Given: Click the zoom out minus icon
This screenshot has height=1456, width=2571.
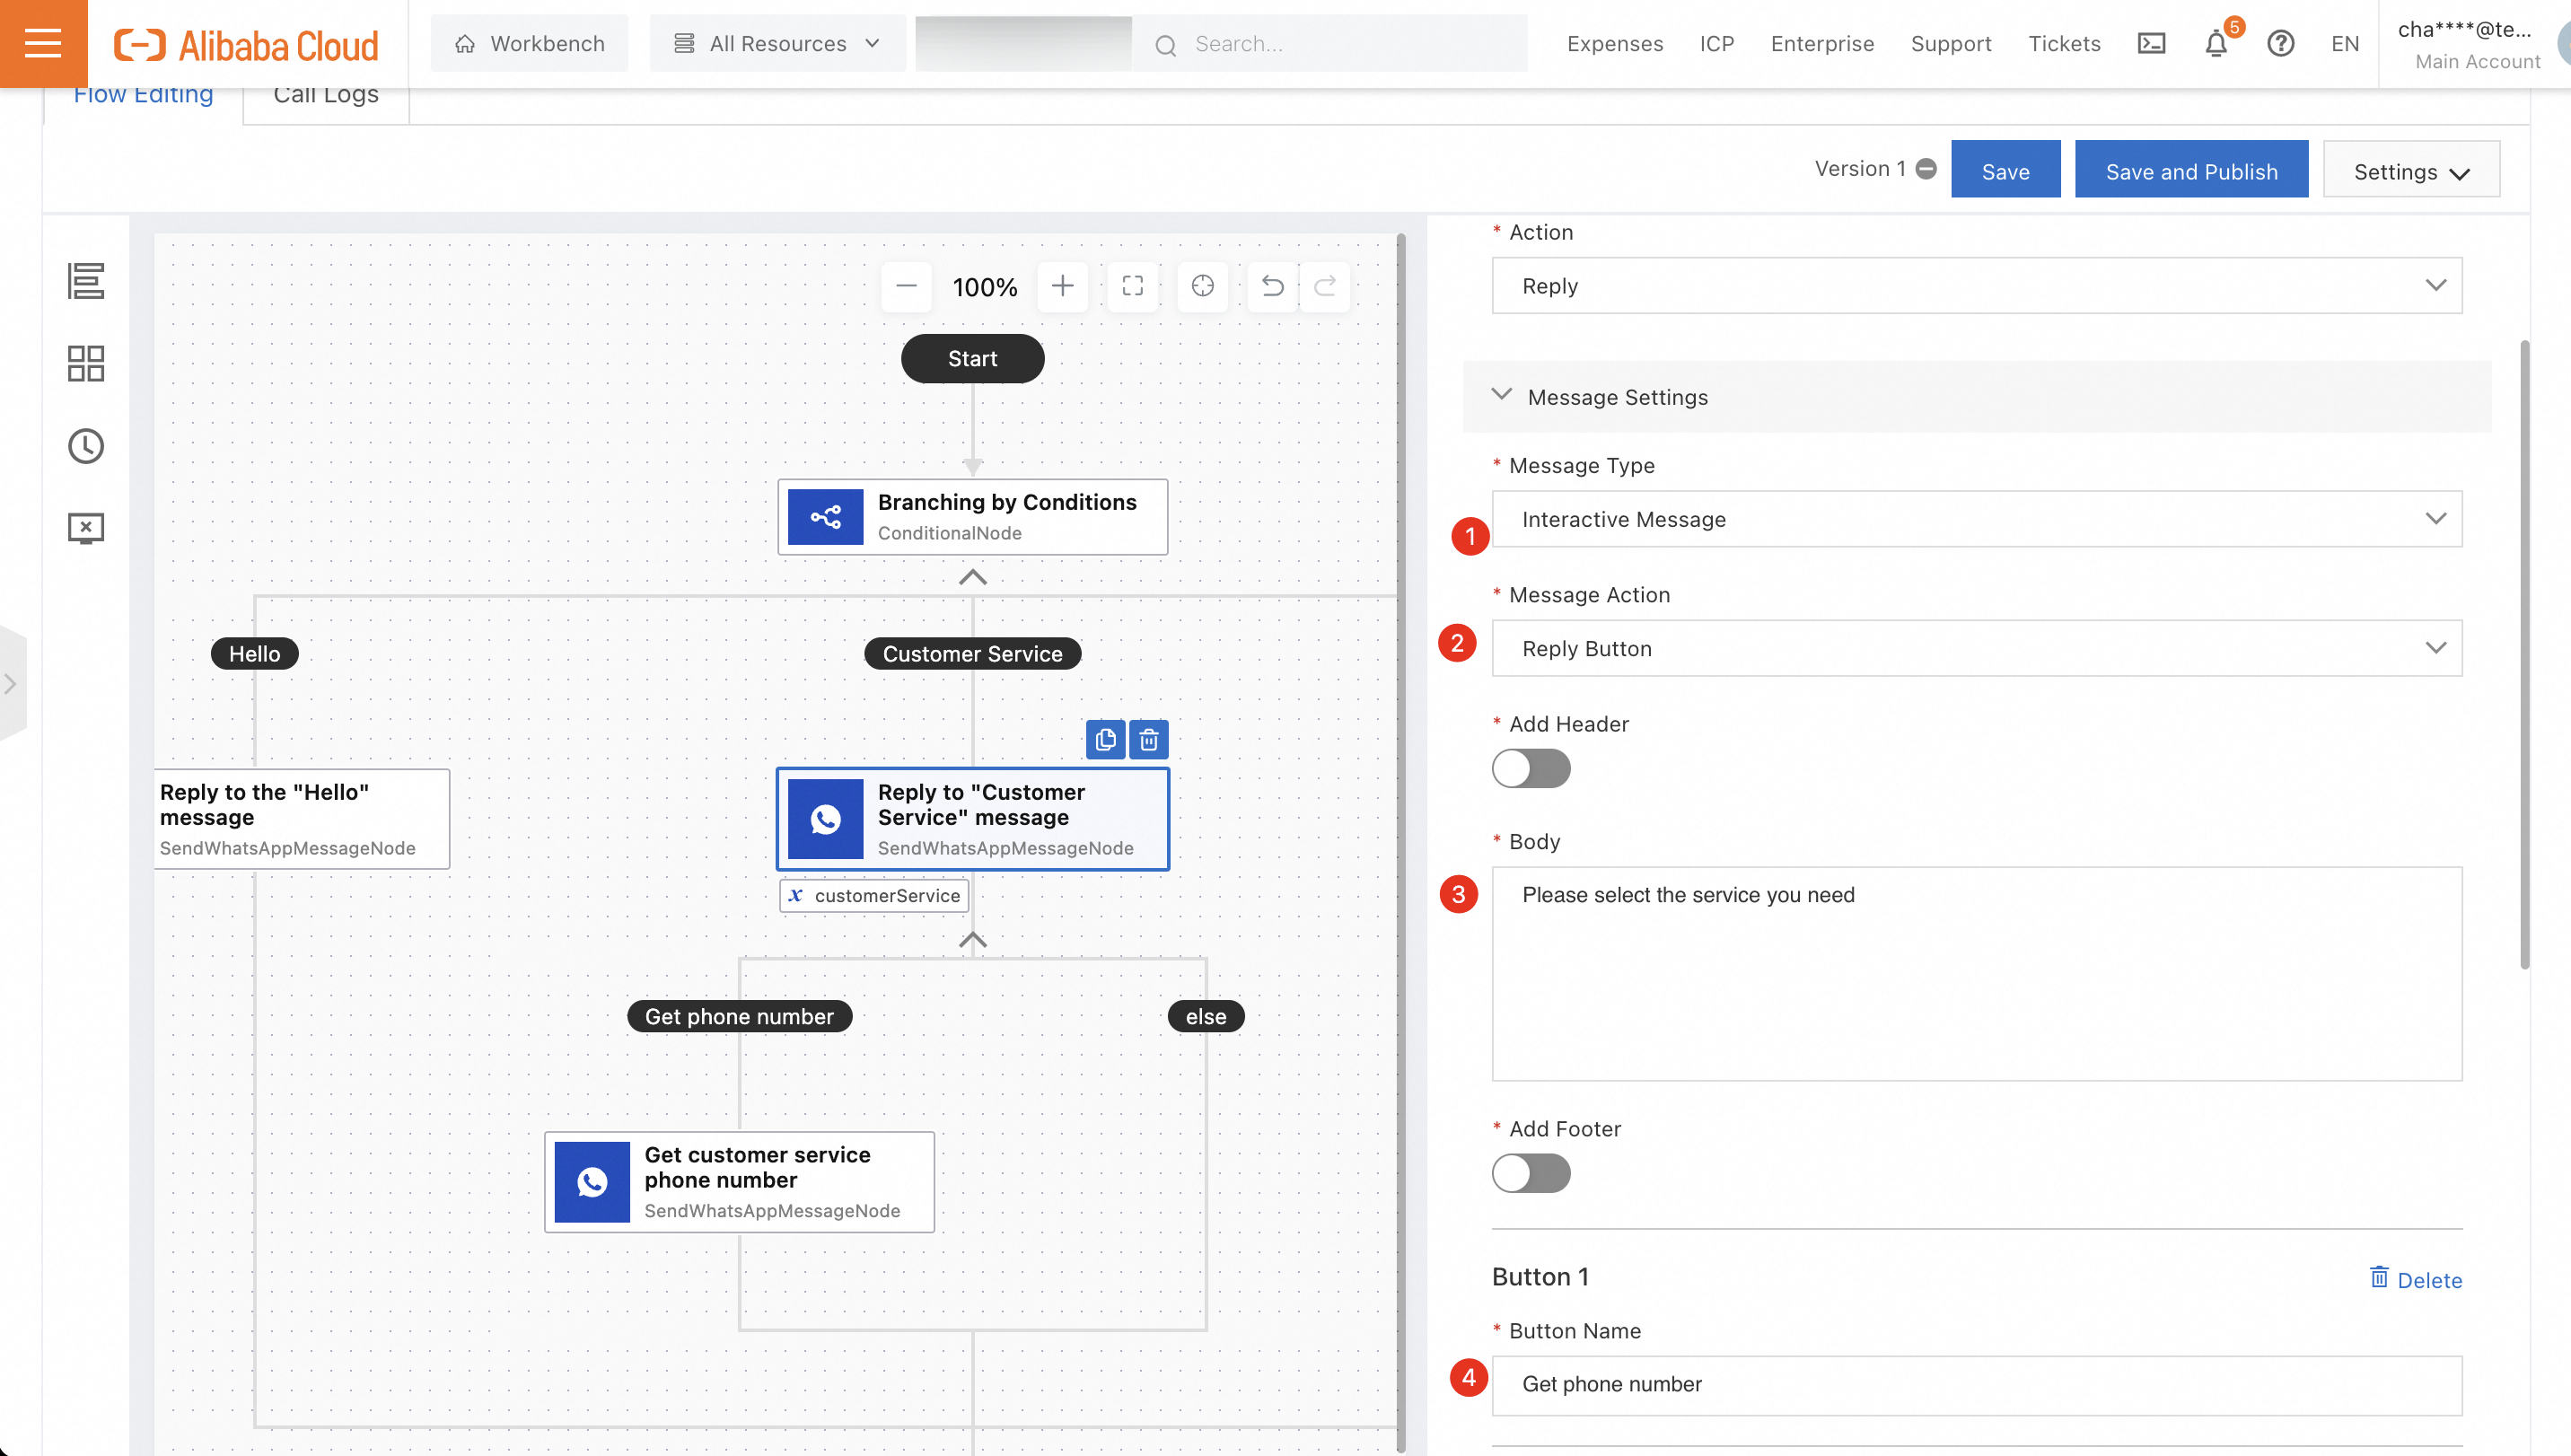Looking at the screenshot, I should click(906, 287).
